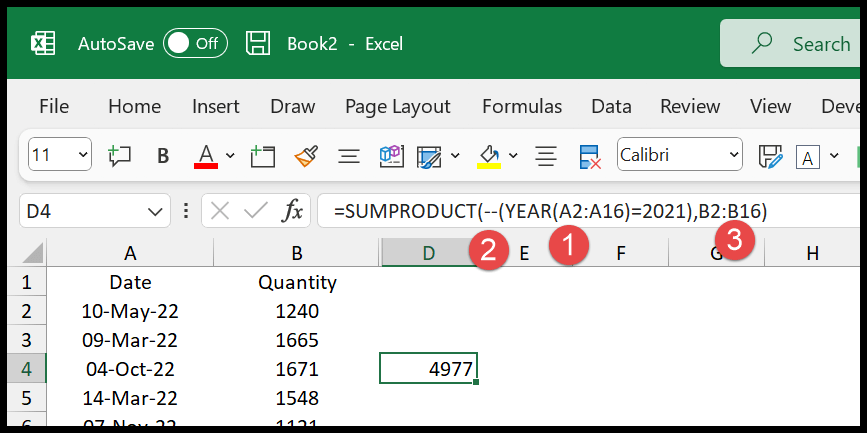
Task: Click the cell with 14-Mar-22
Action: coord(130,398)
